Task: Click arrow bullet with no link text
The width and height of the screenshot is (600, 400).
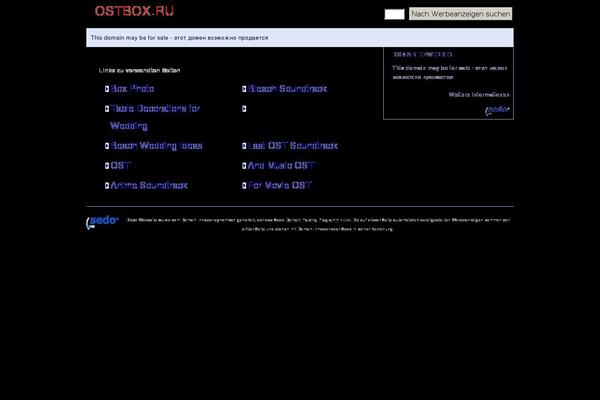Action: pyautogui.click(x=244, y=109)
